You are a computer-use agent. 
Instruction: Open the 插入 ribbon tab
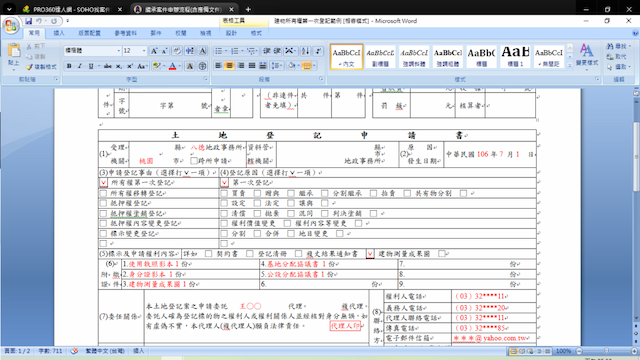[x=59, y=33]
